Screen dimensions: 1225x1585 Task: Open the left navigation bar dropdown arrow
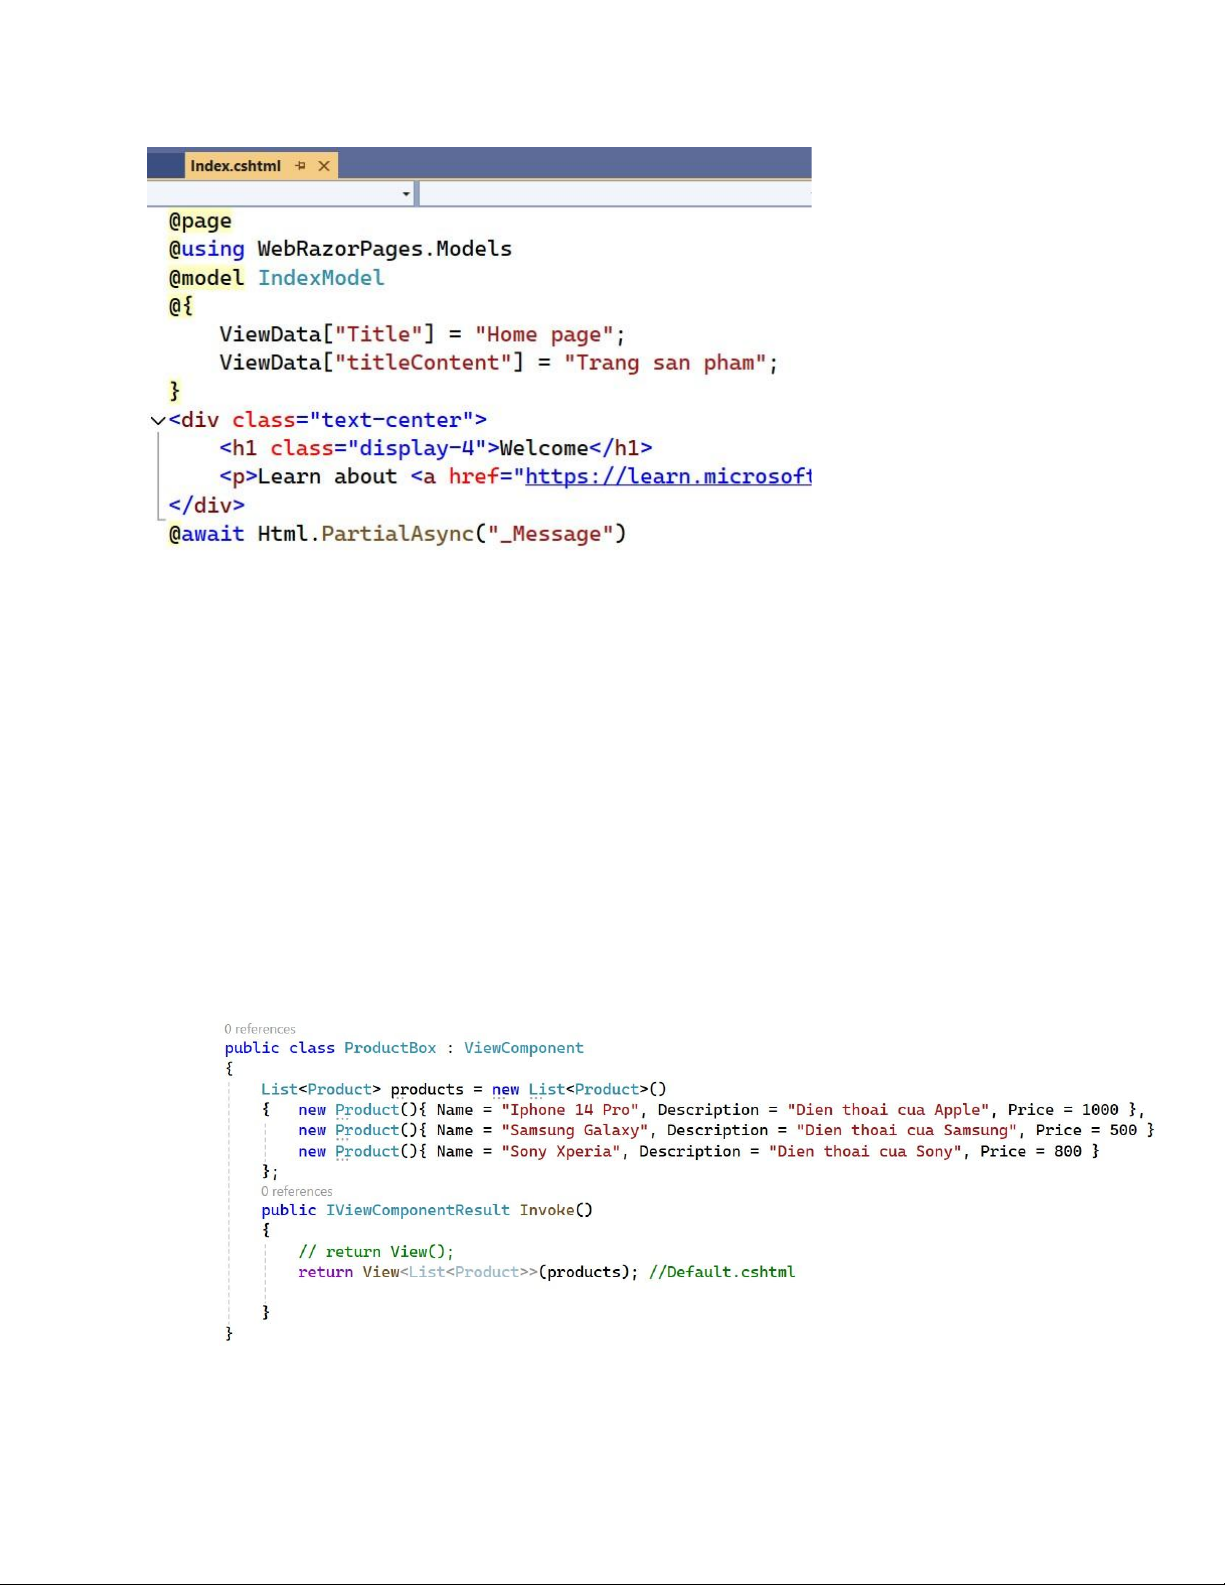click(406, 194)
